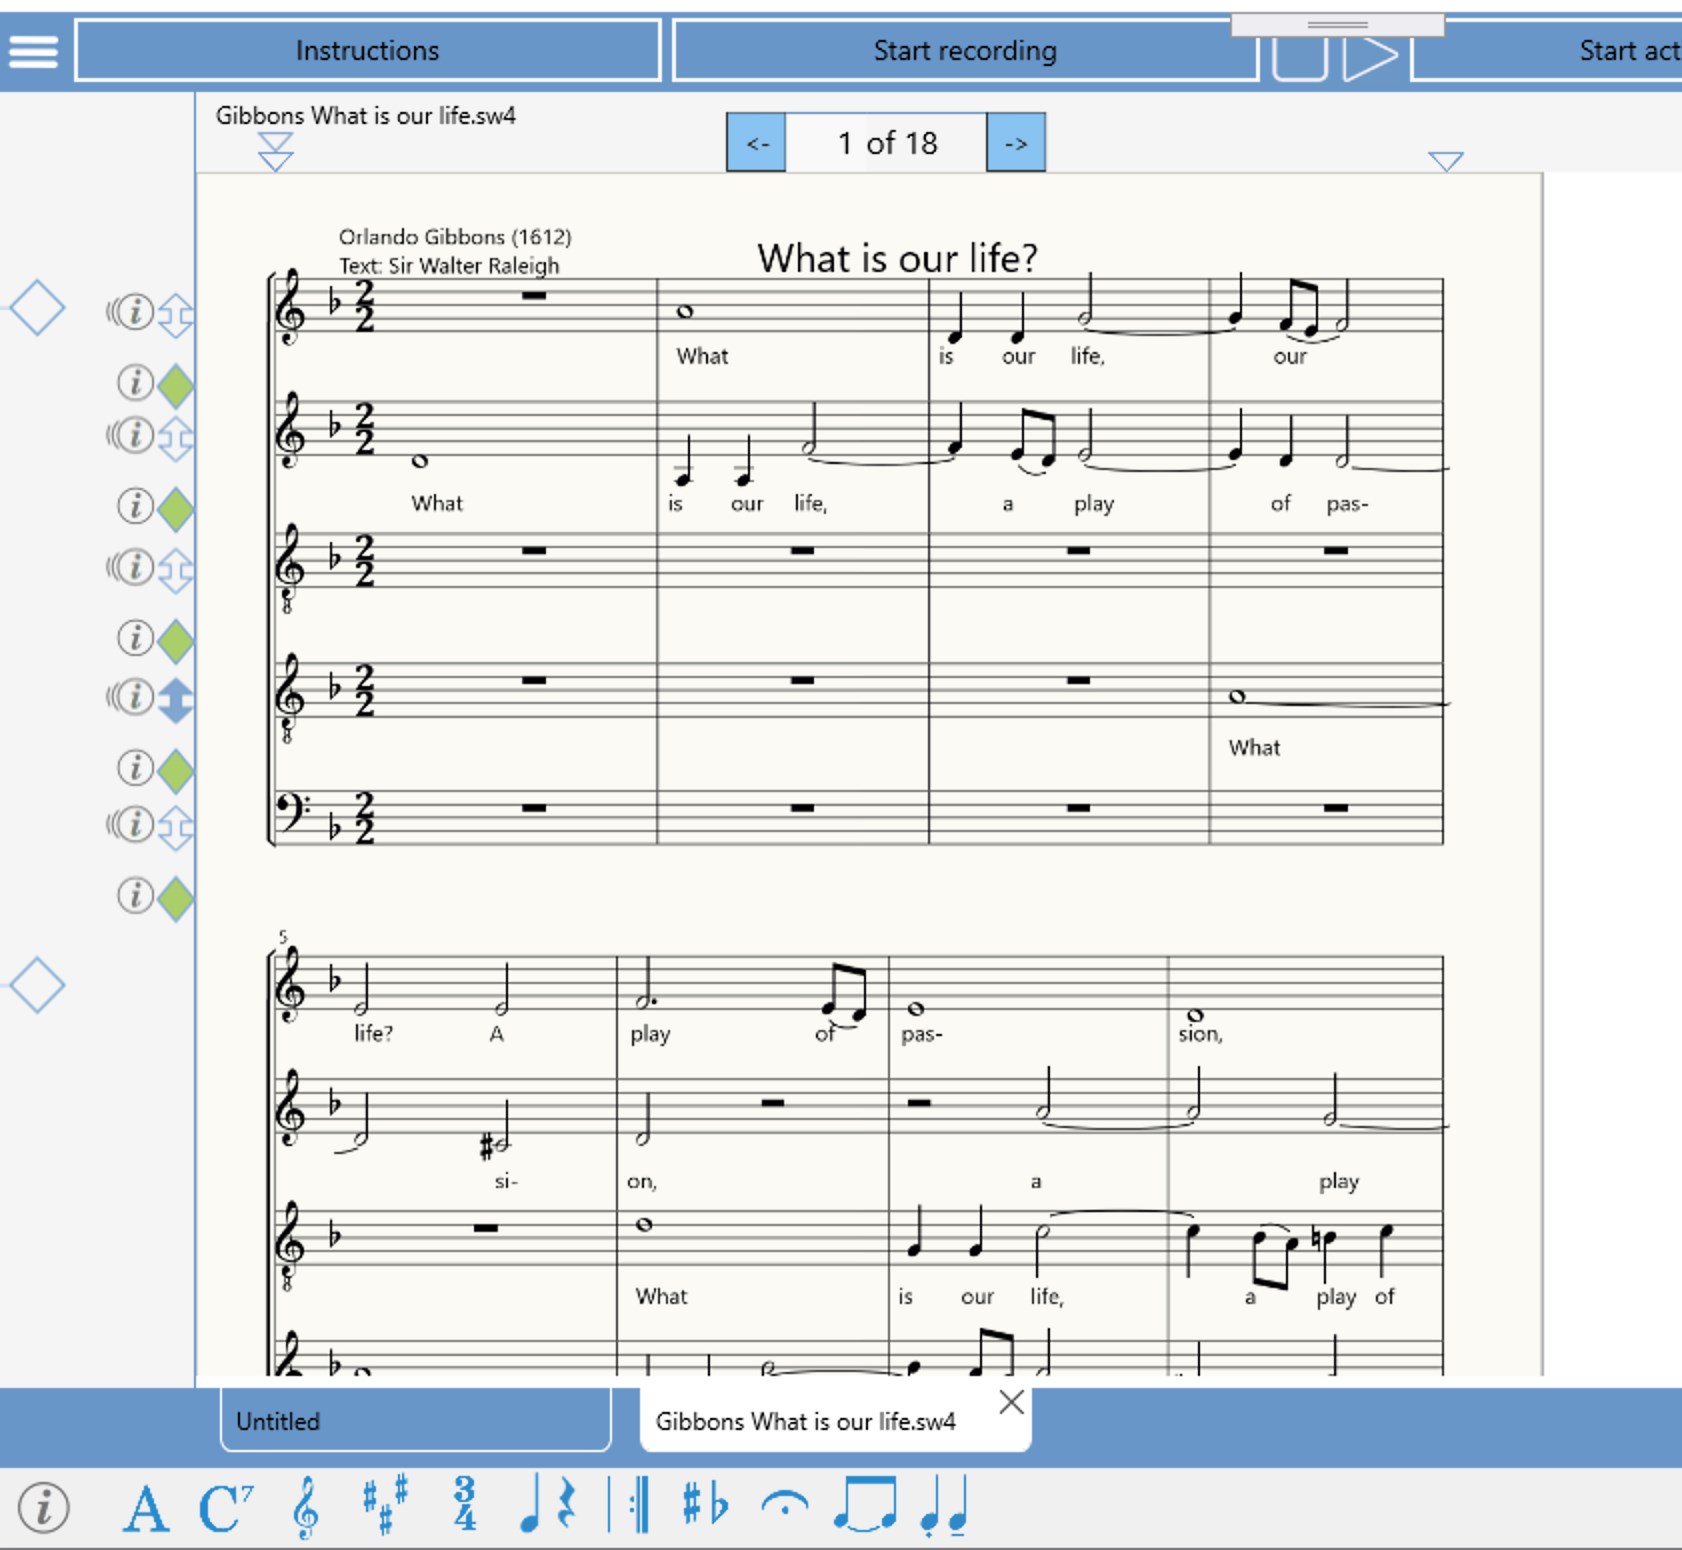Click the score title 'What is our life?'
This screenshot has height=1550, width=1682.
tap(897, 258)
